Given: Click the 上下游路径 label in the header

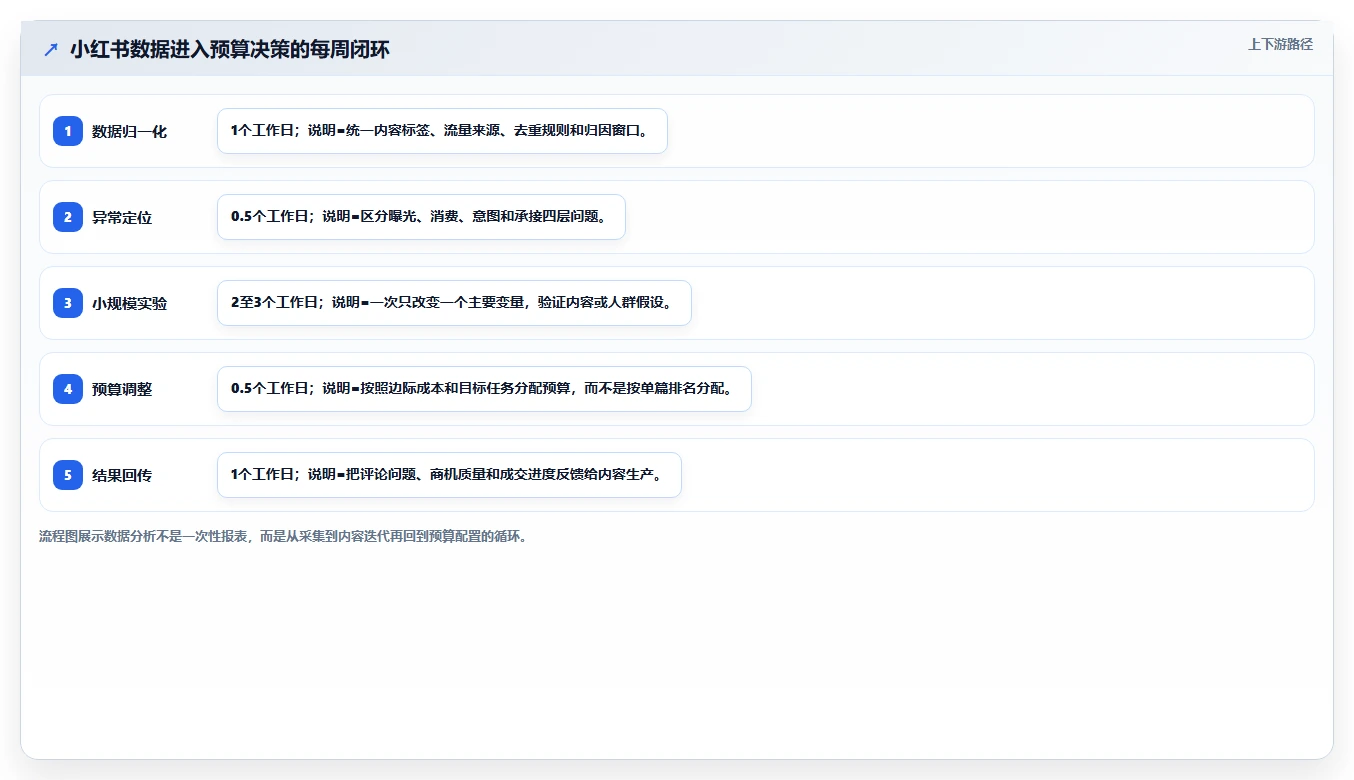Looking at the screenshot, I should (x=1280, y=44).
